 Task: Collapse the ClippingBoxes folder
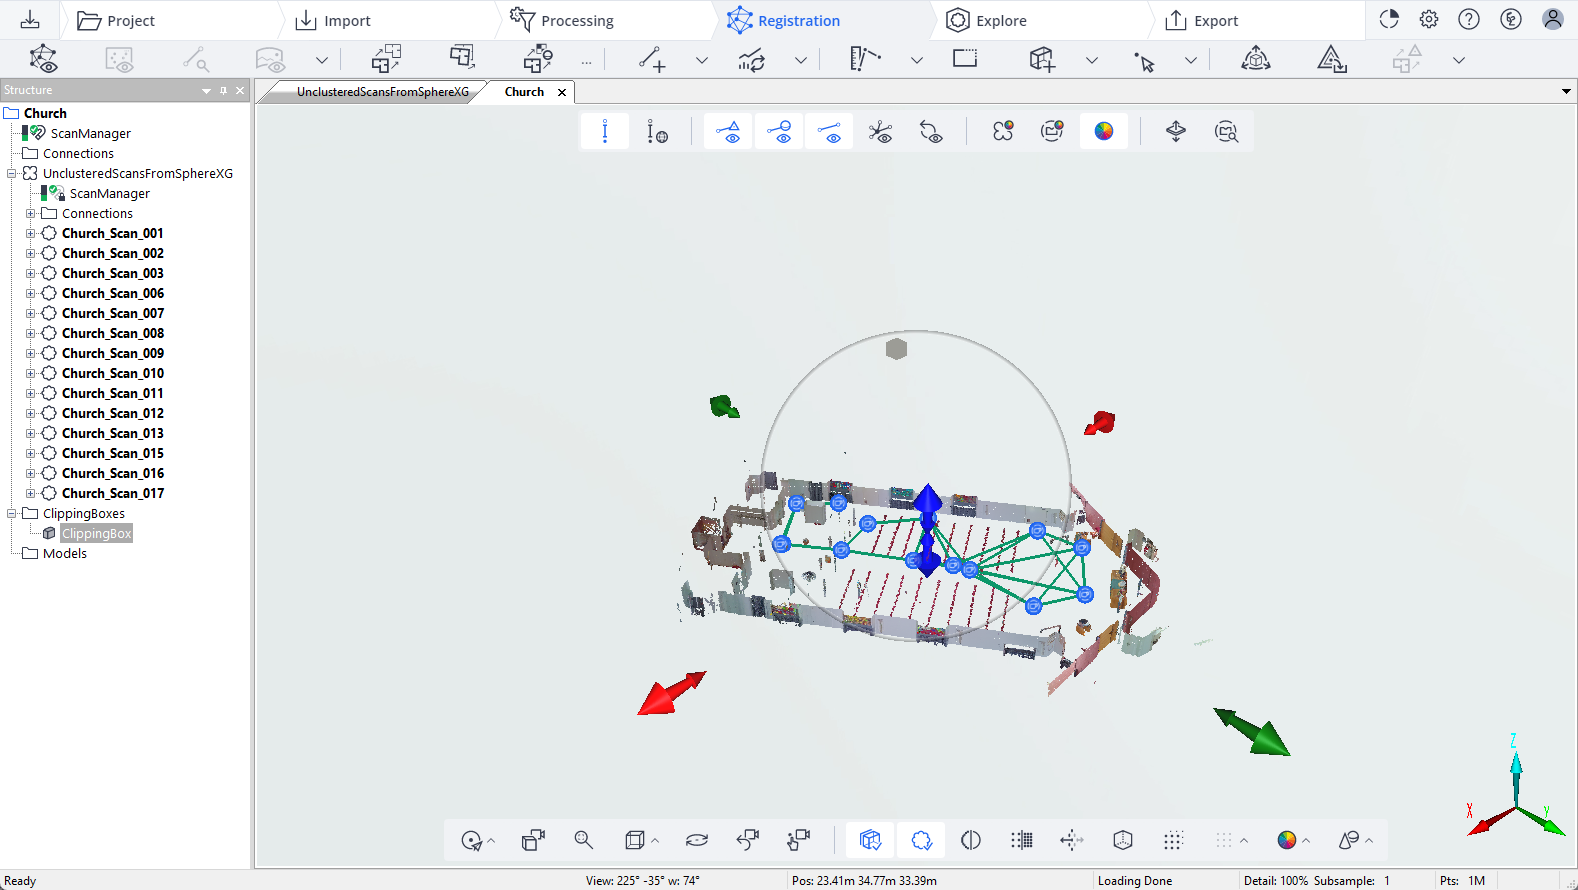coord(11,513)
